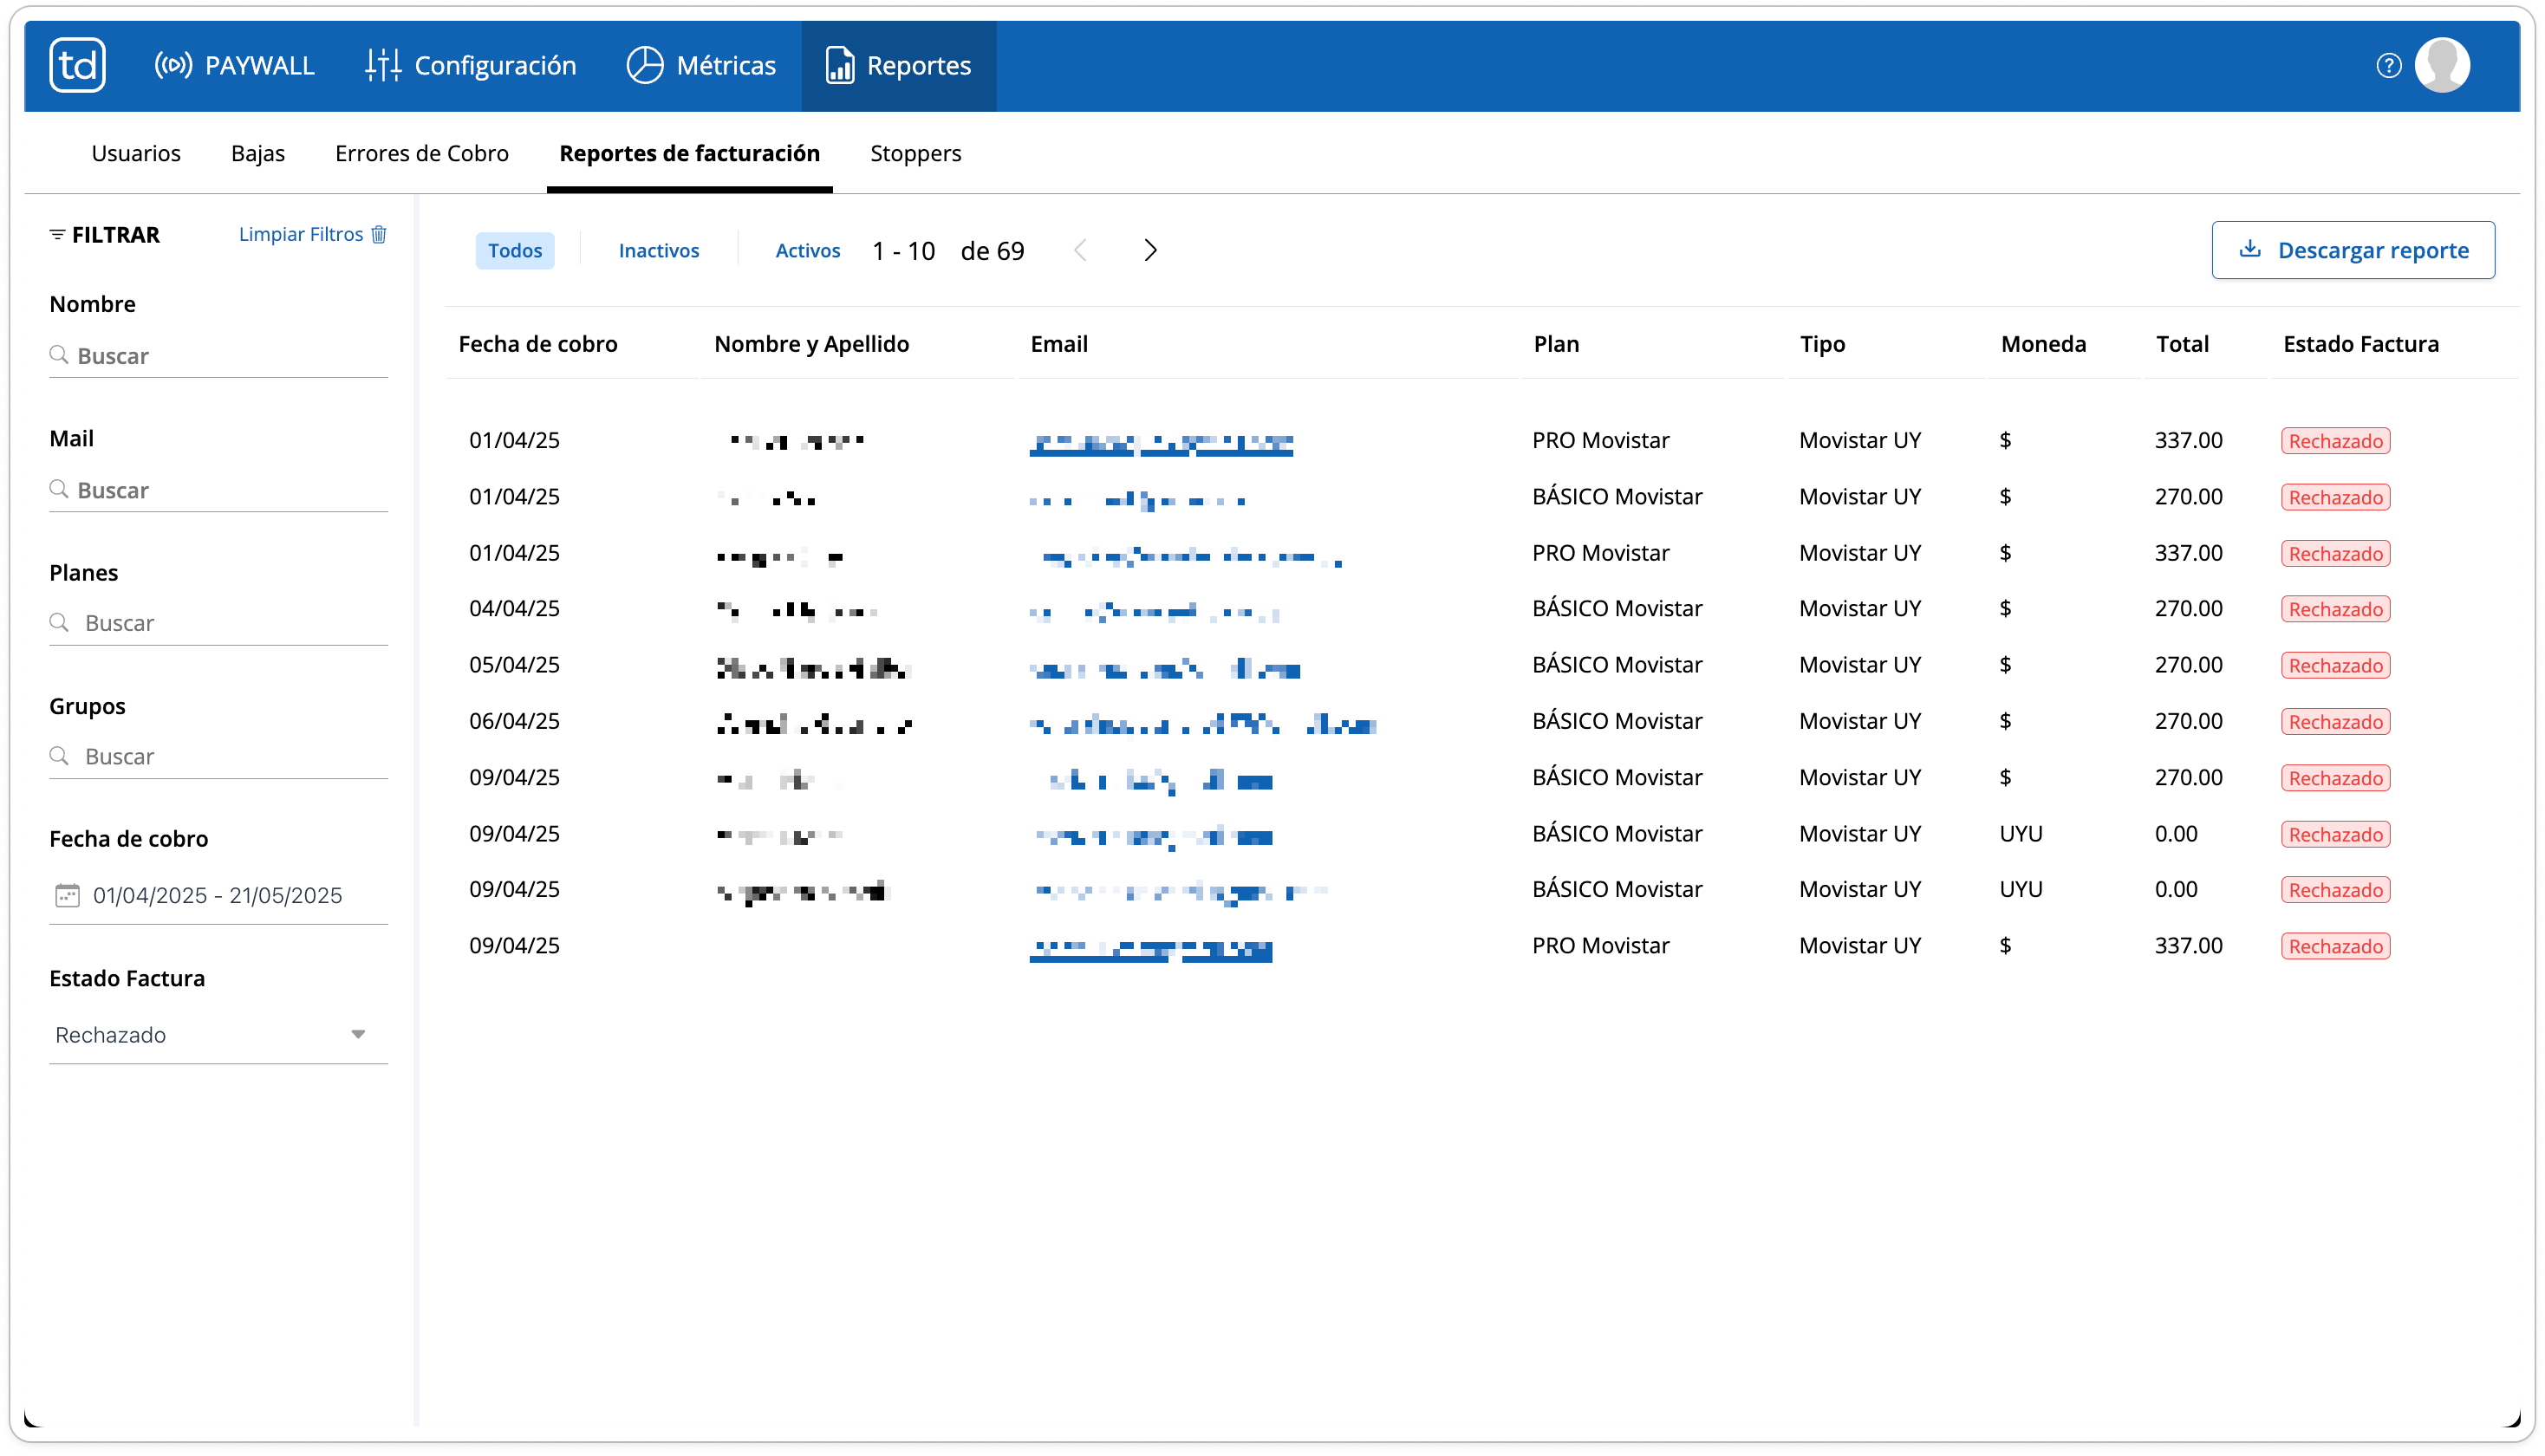Screen dimensions: 2545x1456
Task: Open the help question mark icon
Action: [x=2388, y=65]
